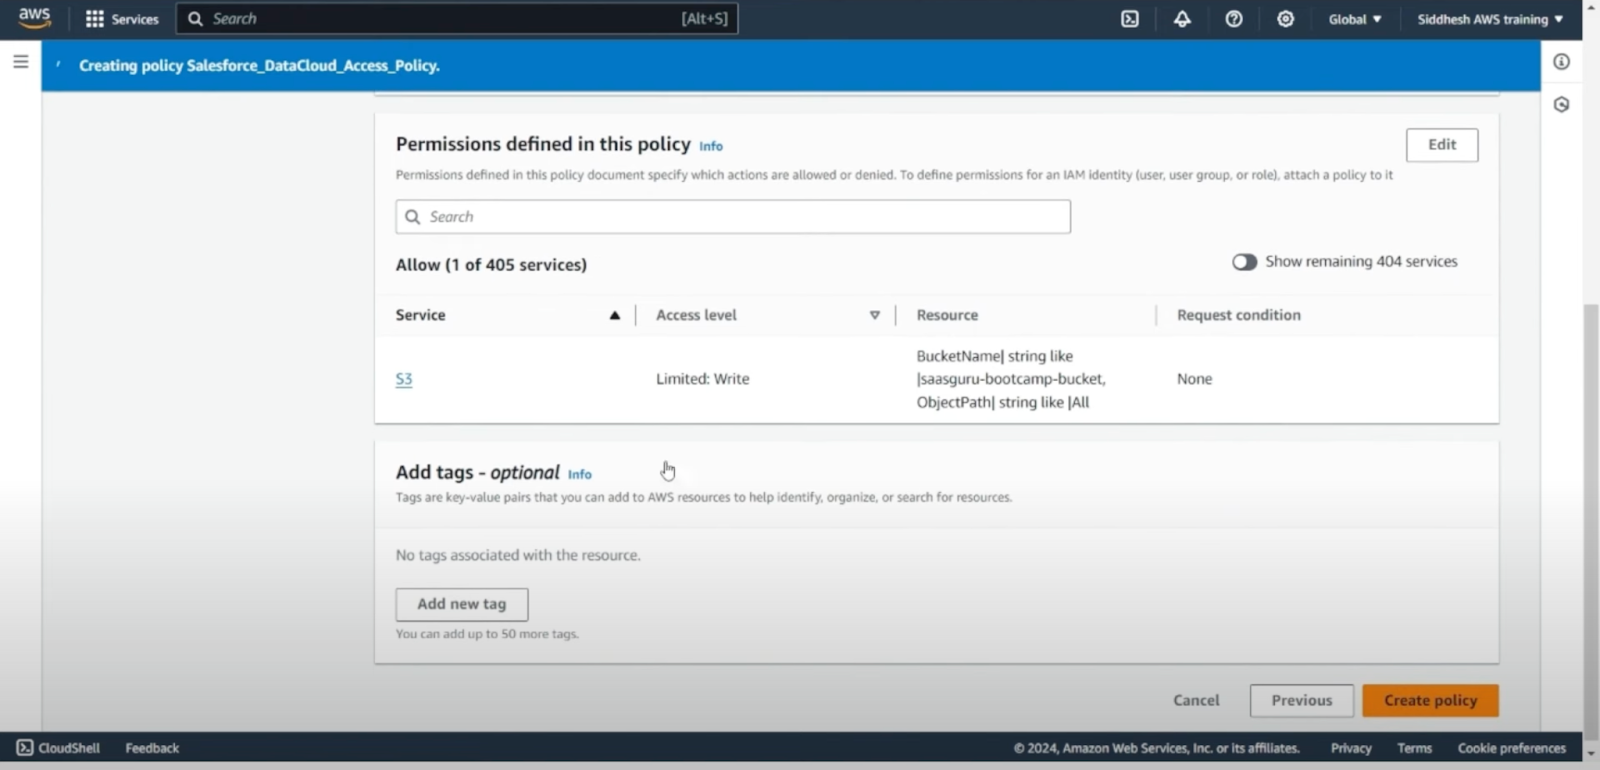Open the Terms link in footer

click(x=1414, y=748)
